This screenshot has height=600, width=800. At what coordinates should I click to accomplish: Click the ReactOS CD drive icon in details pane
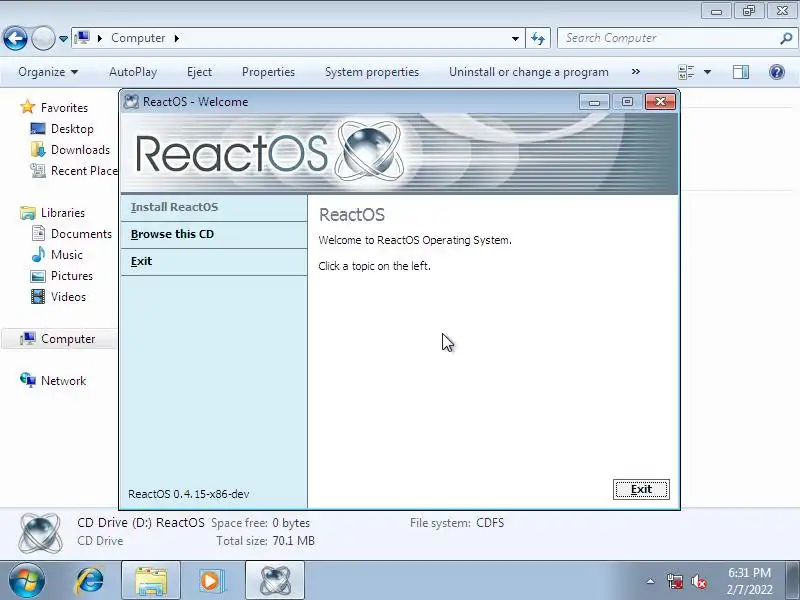(40, 534)
